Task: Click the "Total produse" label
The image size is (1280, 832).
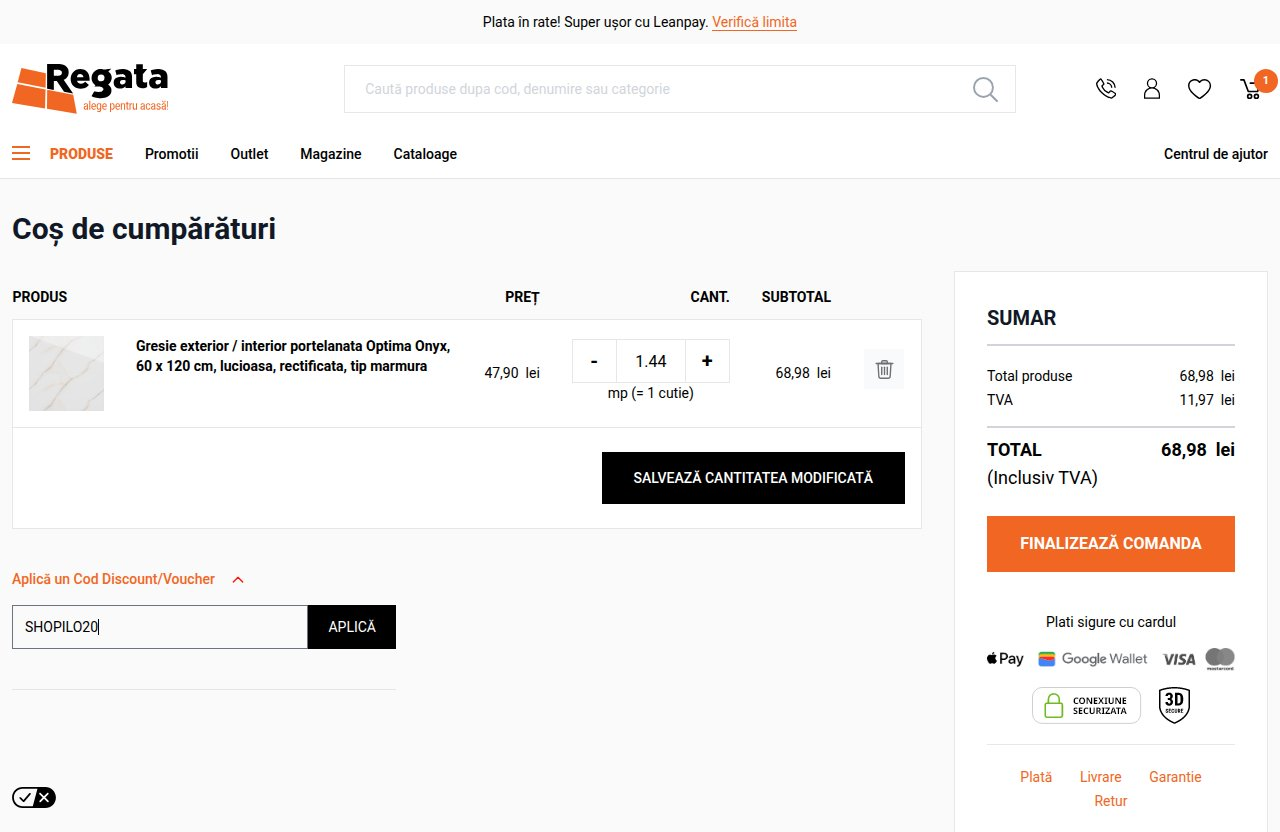Action: [x=1030, y=376]
